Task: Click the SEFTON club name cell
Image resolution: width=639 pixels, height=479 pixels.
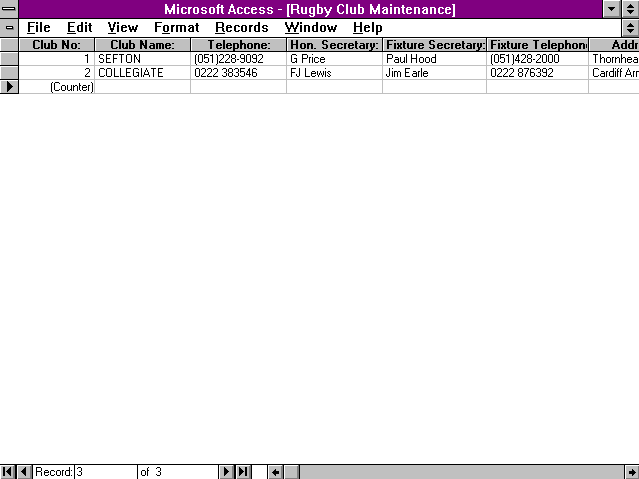Action: point(142,59)
